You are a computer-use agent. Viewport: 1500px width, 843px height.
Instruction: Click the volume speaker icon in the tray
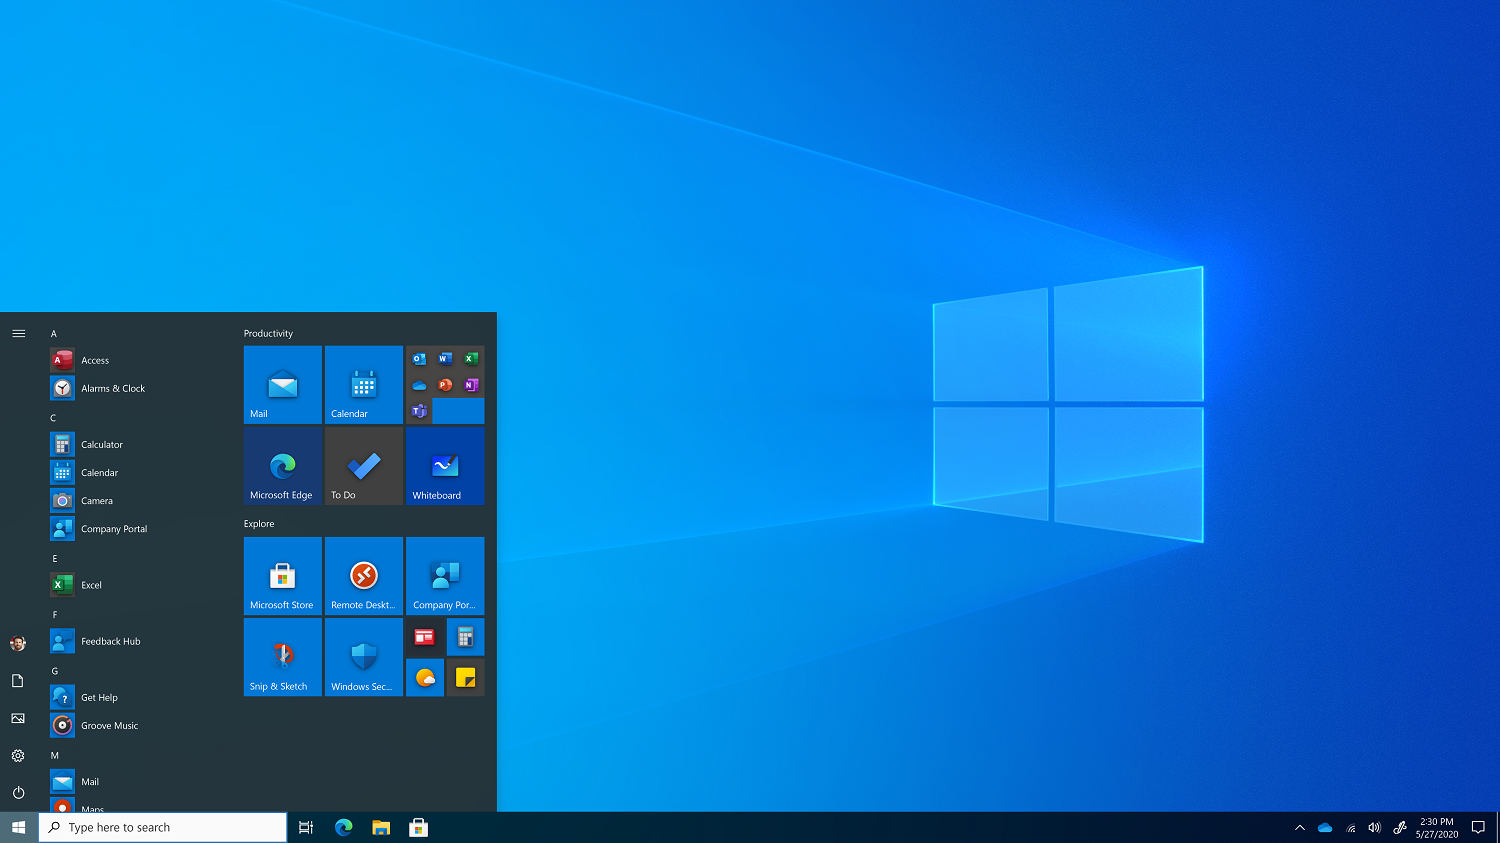pos(1374,827)
